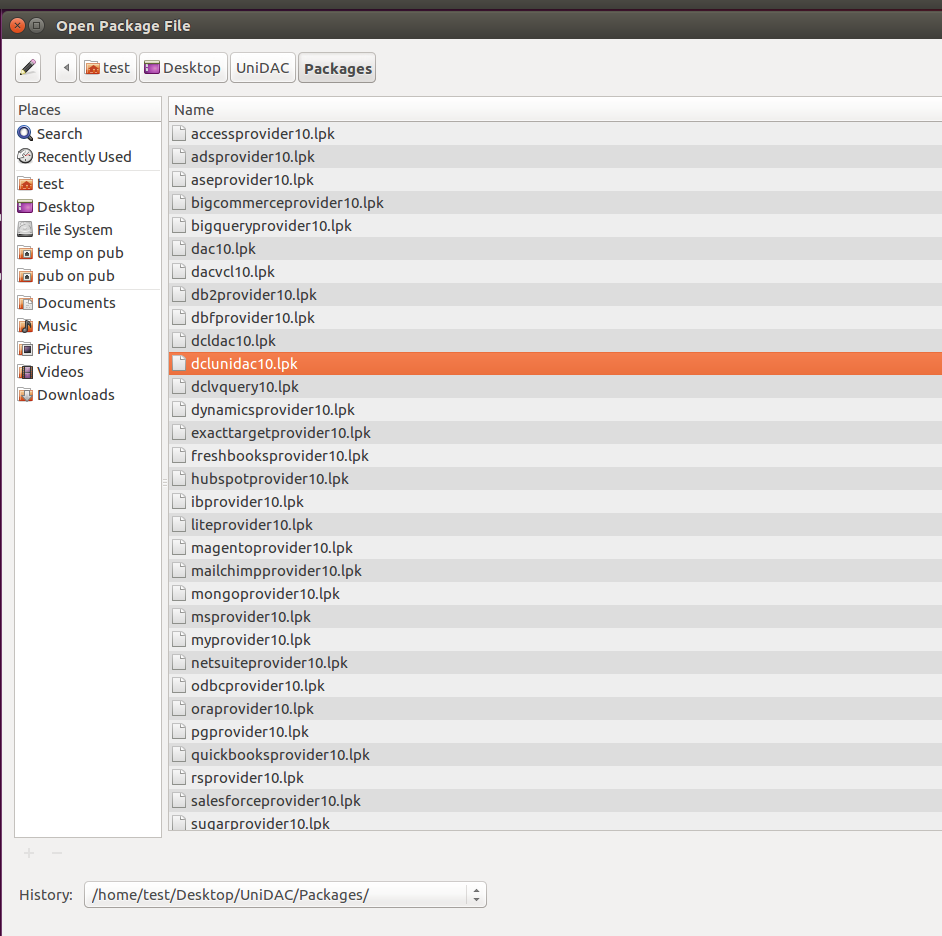Go to Desktop in path bar
The width and height of the screenshot is (942, 936).
click(183, 68)
